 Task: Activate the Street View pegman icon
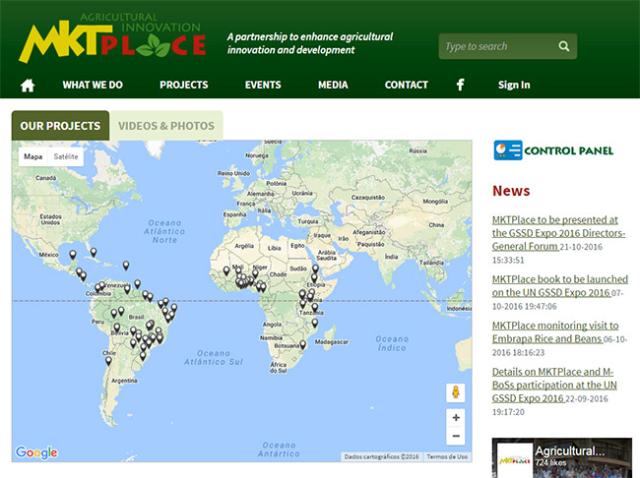[456, 393]
